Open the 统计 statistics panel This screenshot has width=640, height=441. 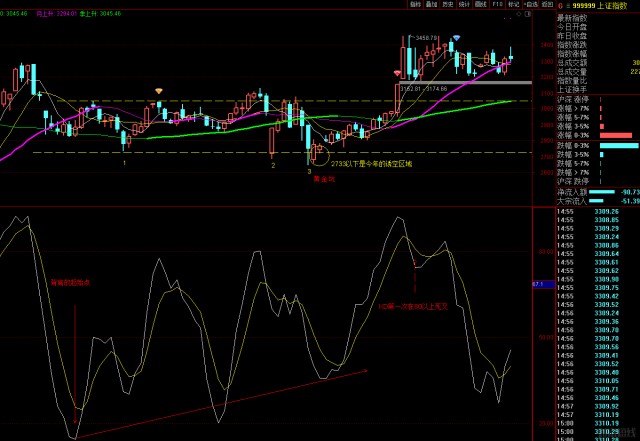[x=465, y=4]
